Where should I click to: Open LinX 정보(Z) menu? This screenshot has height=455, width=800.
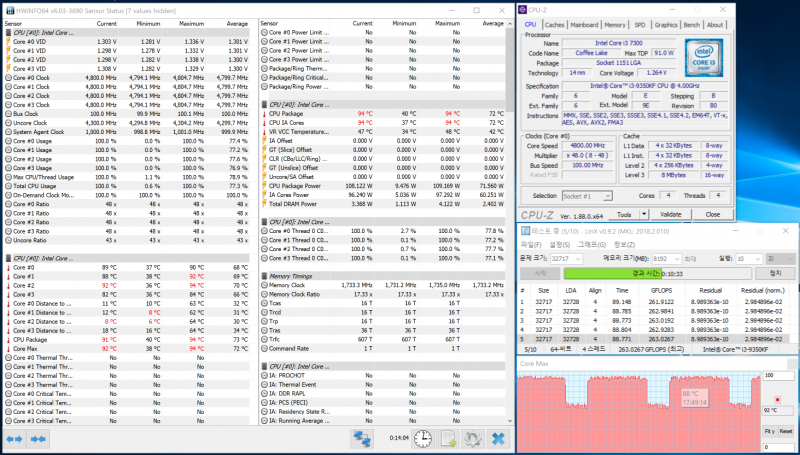coord(624,245)
